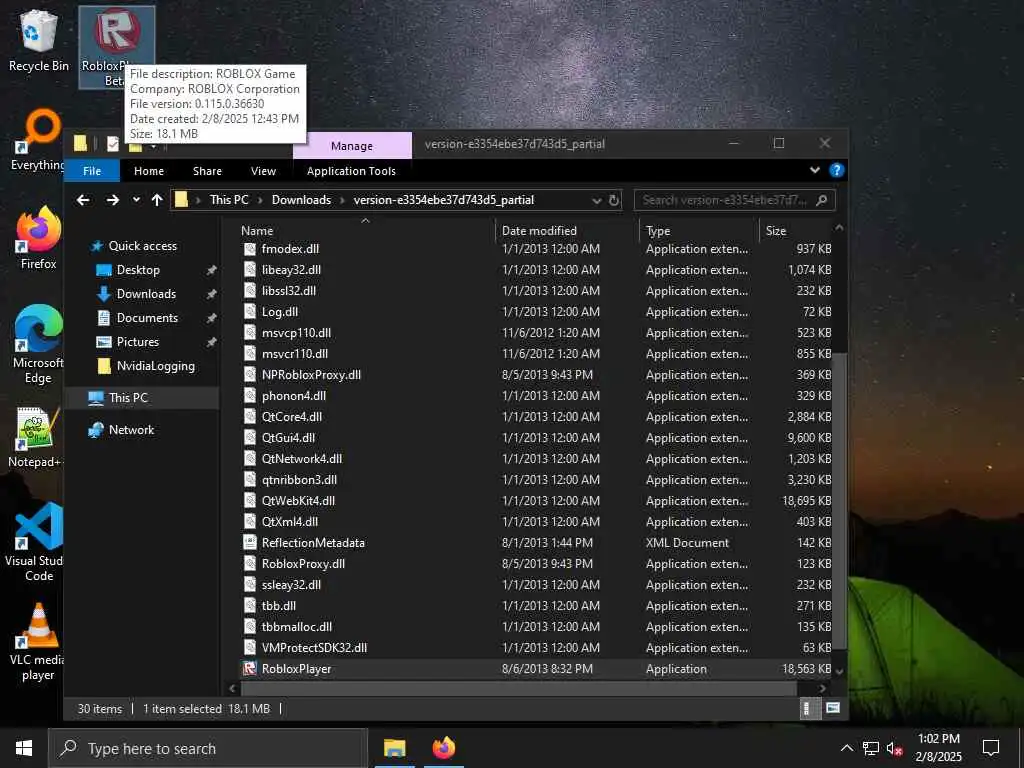
Task: Click the Forward arrow in Explorer
Action: (x=112, y=200)
